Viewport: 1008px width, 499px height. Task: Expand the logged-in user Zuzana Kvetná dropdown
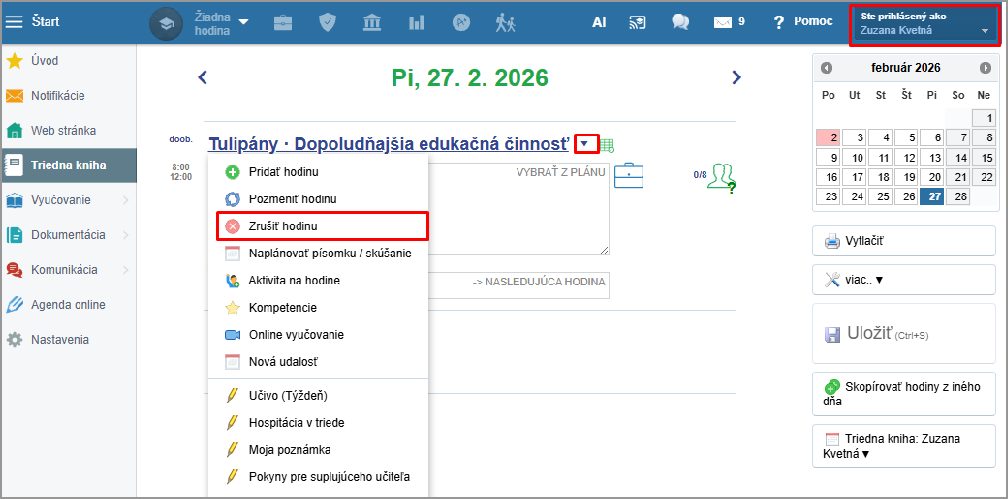coord(925,25)
